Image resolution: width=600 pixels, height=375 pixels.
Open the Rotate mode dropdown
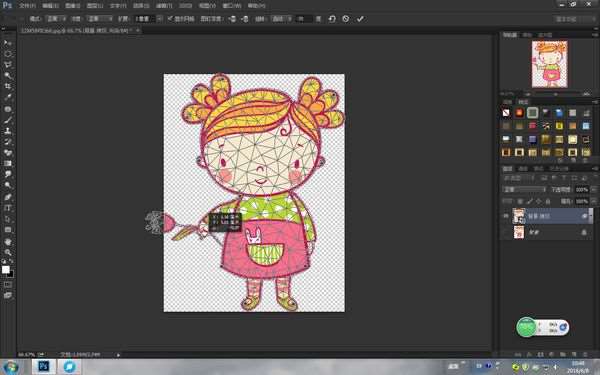pos(282,19)
